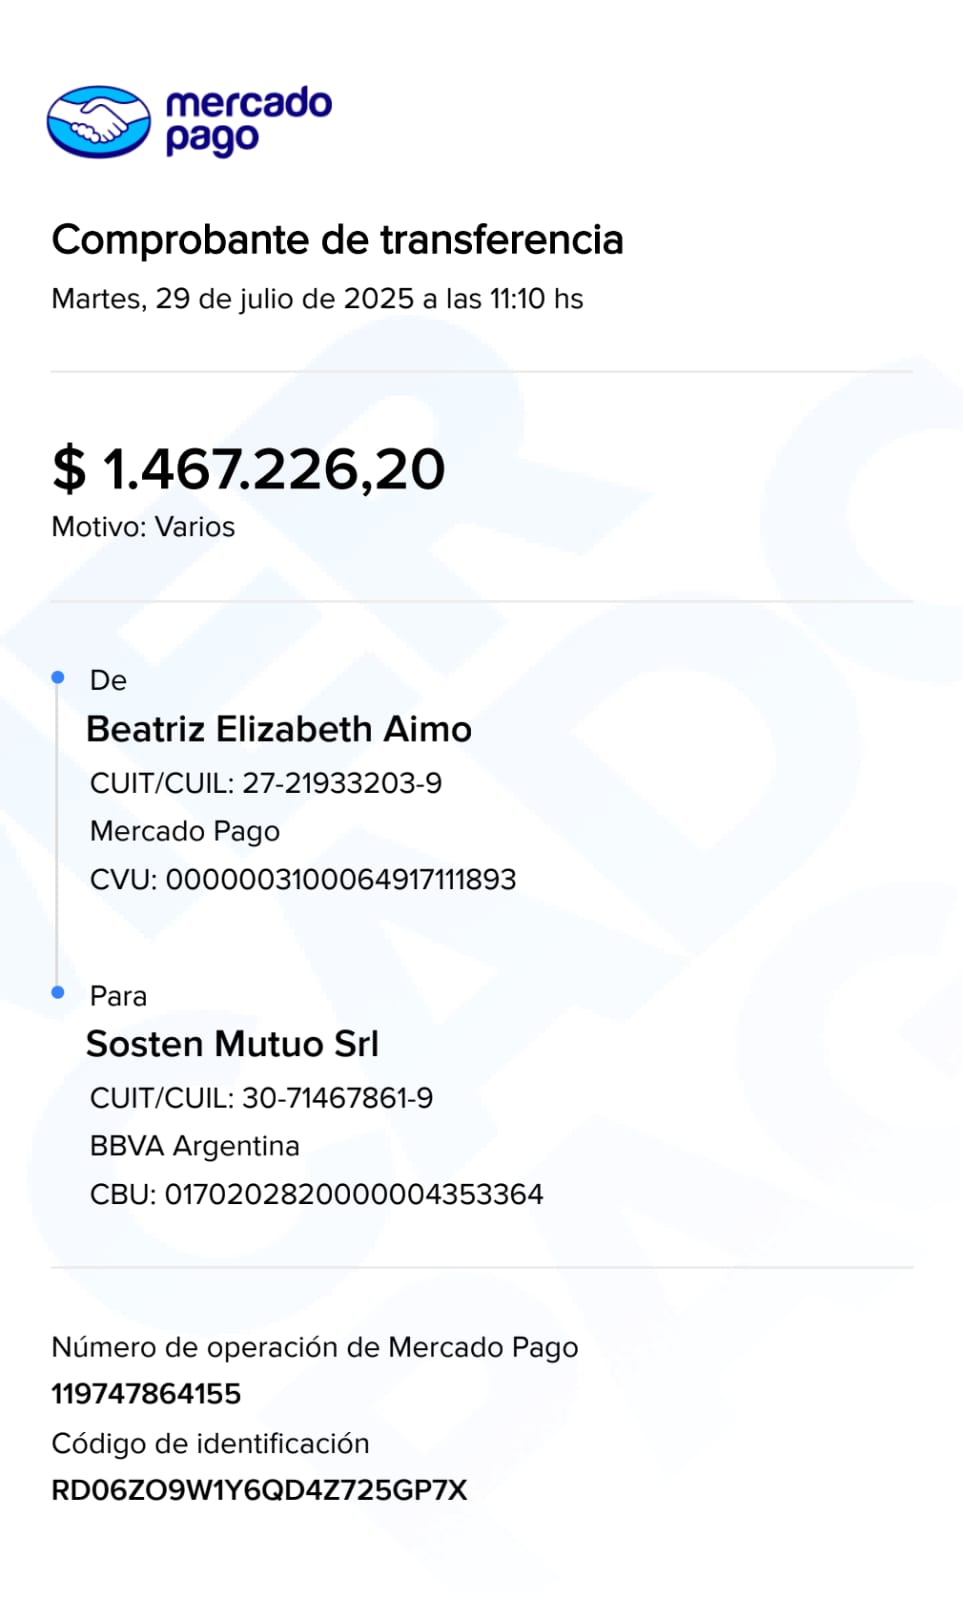Click the sender's Mercado Pago account label
Image resolution: width=964 pixels, height=1600 pixels.
[x=185, y=831]
